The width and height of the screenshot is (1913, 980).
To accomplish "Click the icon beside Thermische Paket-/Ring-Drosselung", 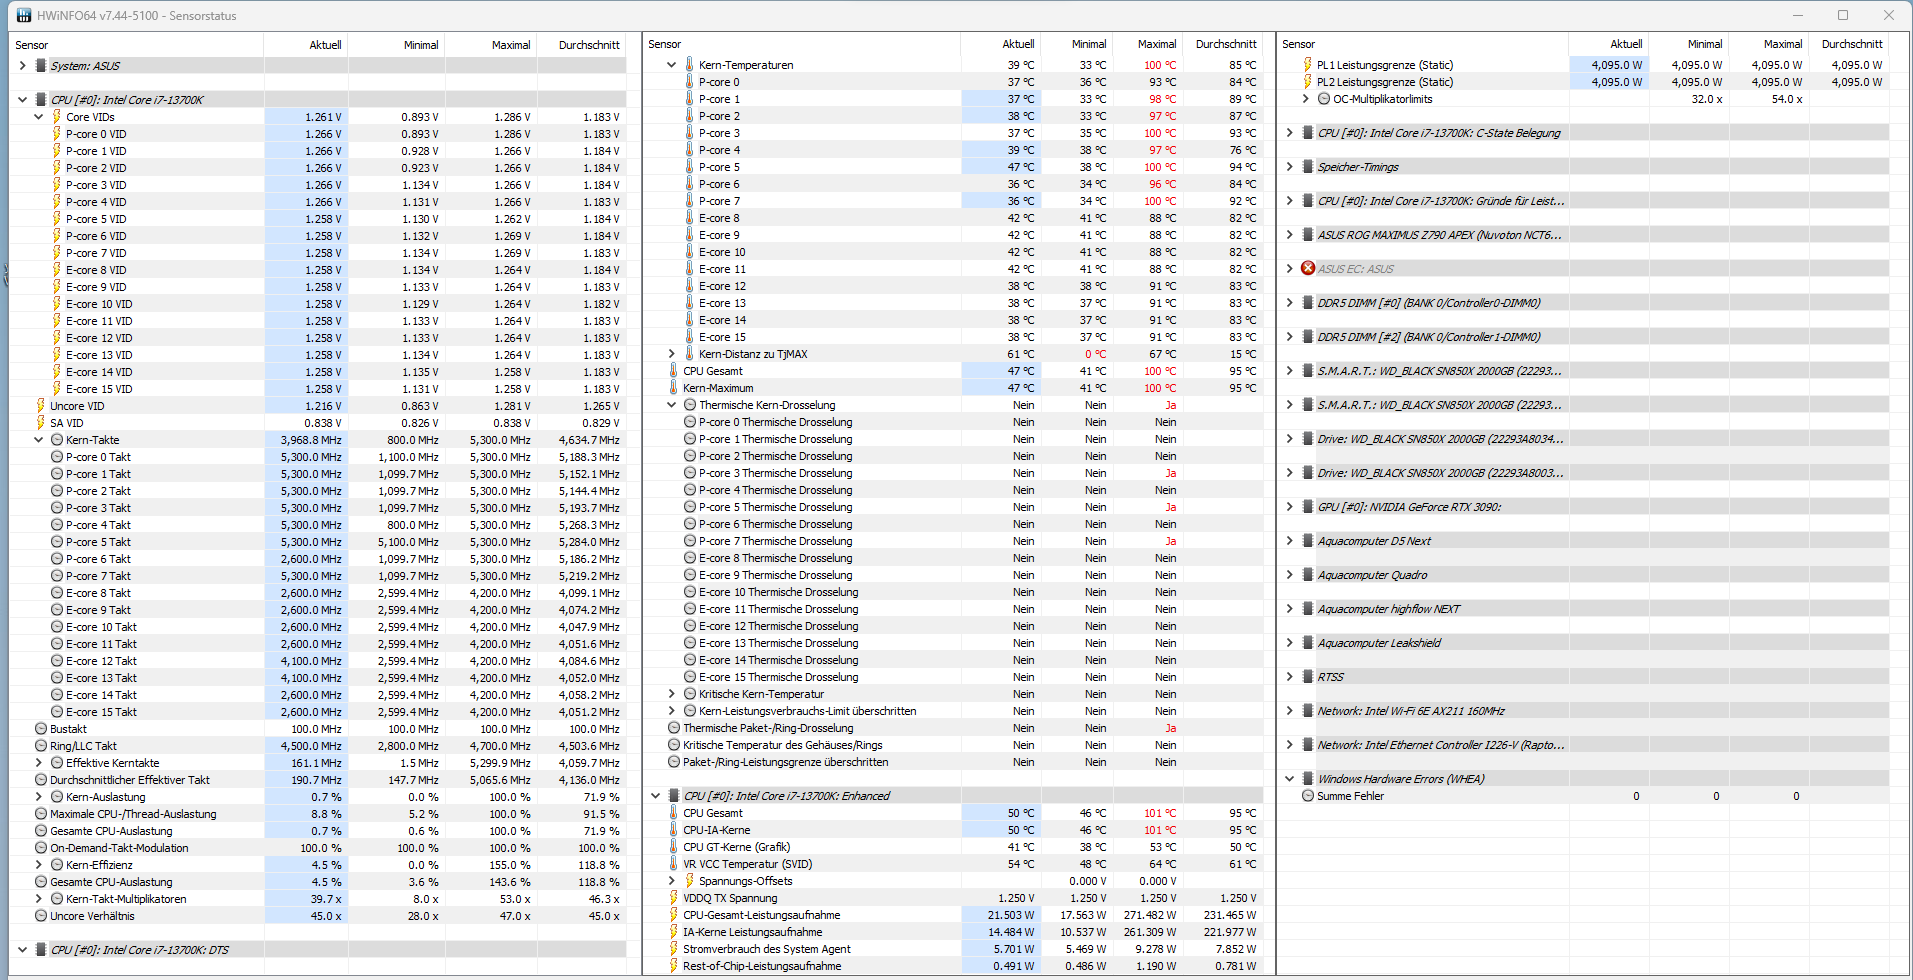I will pyautogui.click(x=673, y=728).
